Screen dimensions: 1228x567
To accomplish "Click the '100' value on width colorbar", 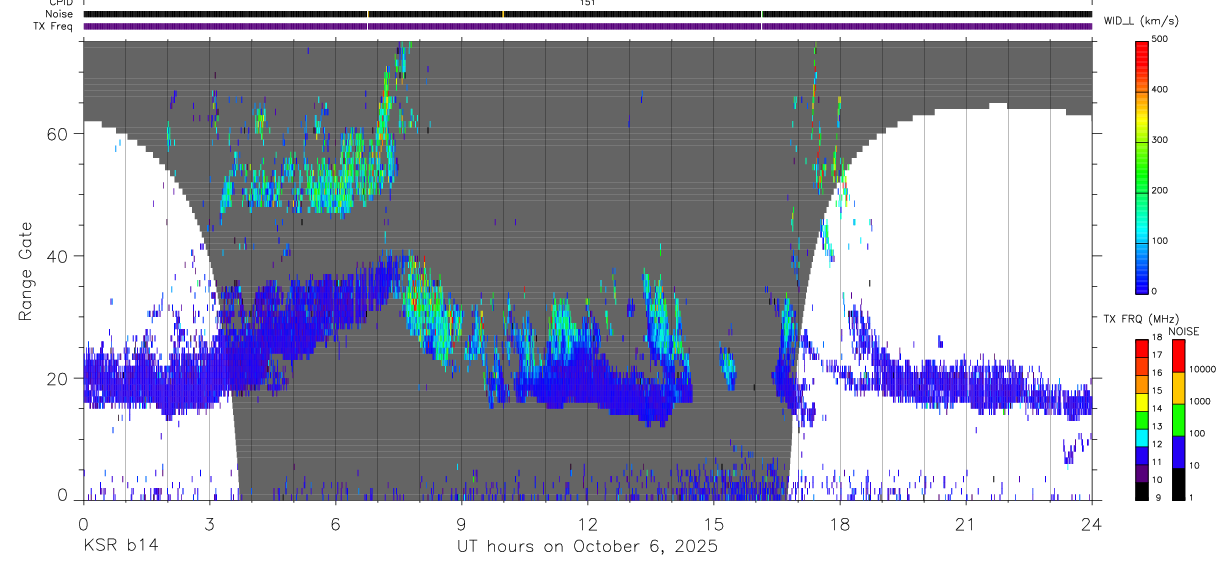I will pos(1160,241).
